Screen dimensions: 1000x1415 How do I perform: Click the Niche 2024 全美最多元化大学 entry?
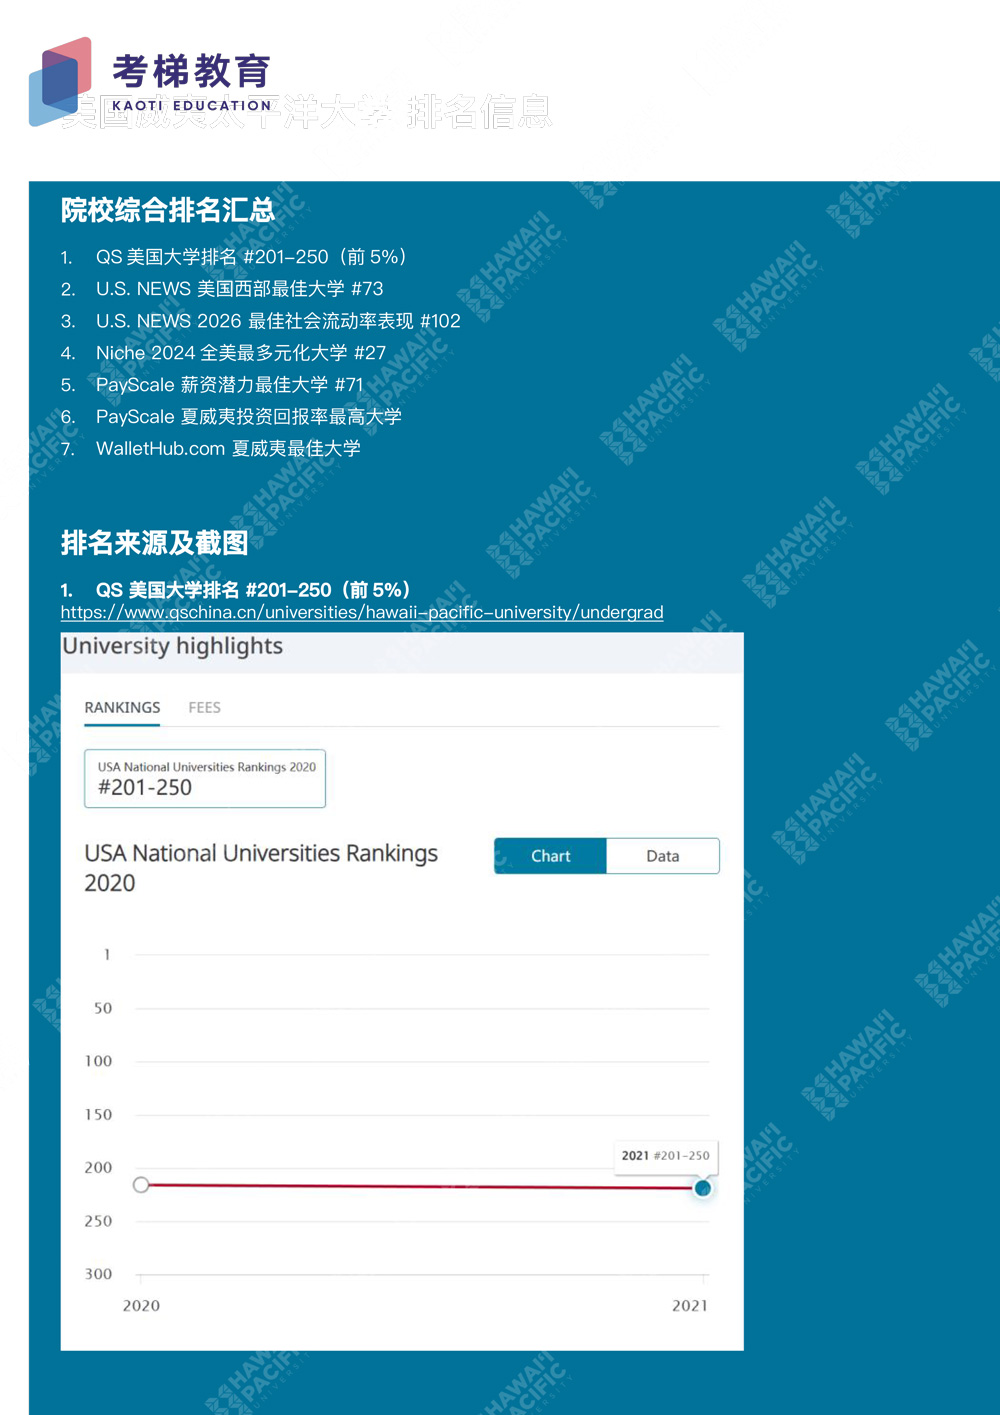240,353
